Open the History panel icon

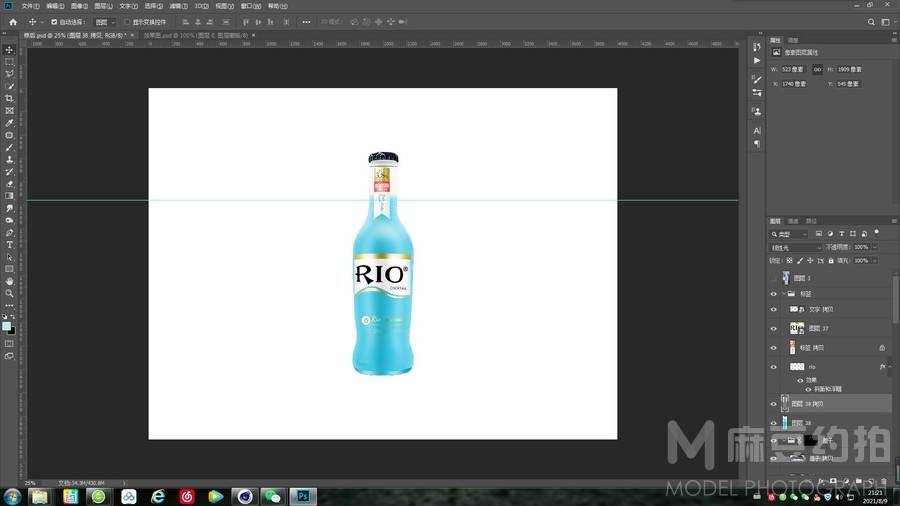coord(757,47)
